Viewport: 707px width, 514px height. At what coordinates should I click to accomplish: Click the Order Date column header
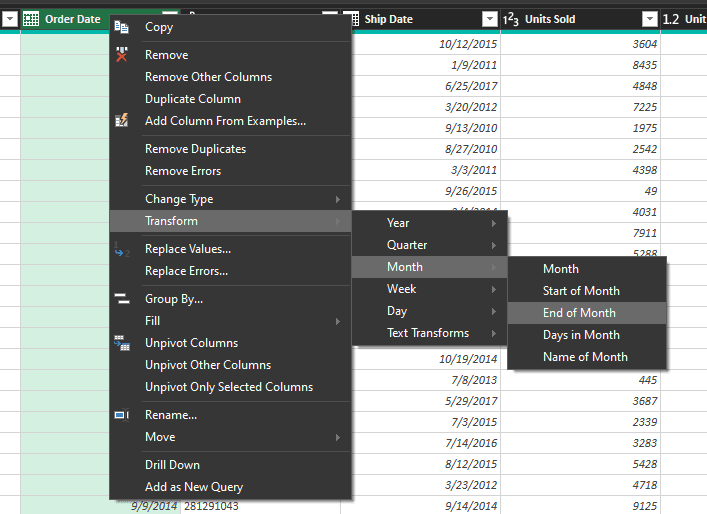tap(73, 19)
